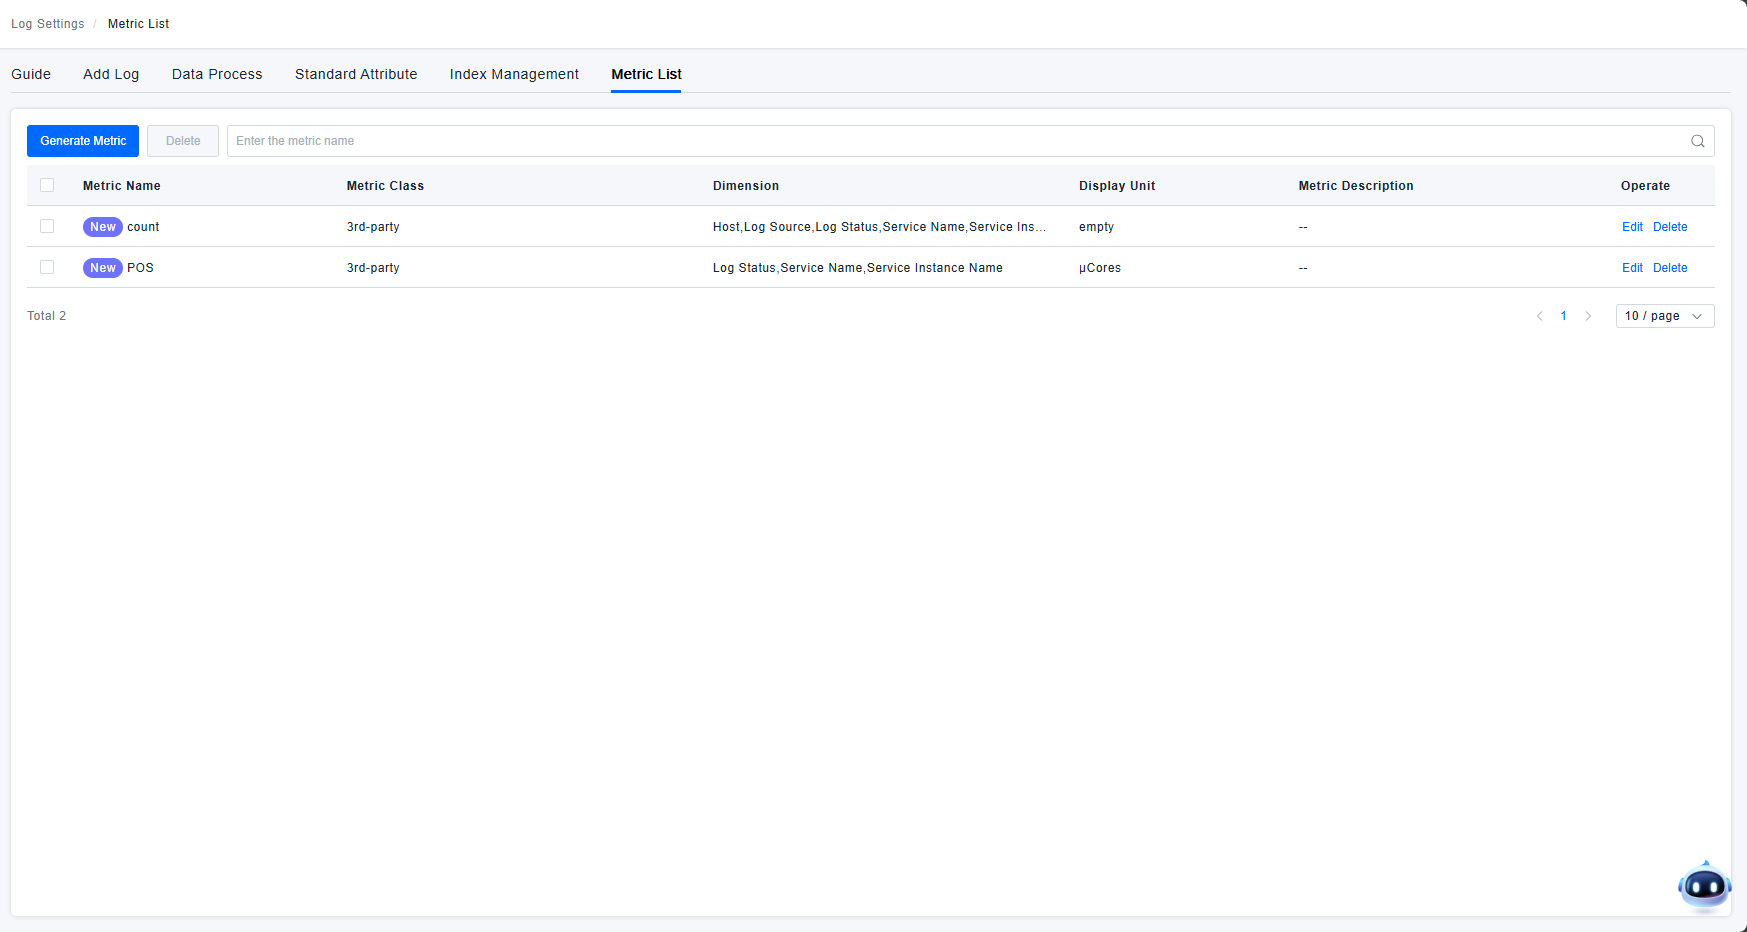
Task: Edit the count metric
Action: [1632, 227]
